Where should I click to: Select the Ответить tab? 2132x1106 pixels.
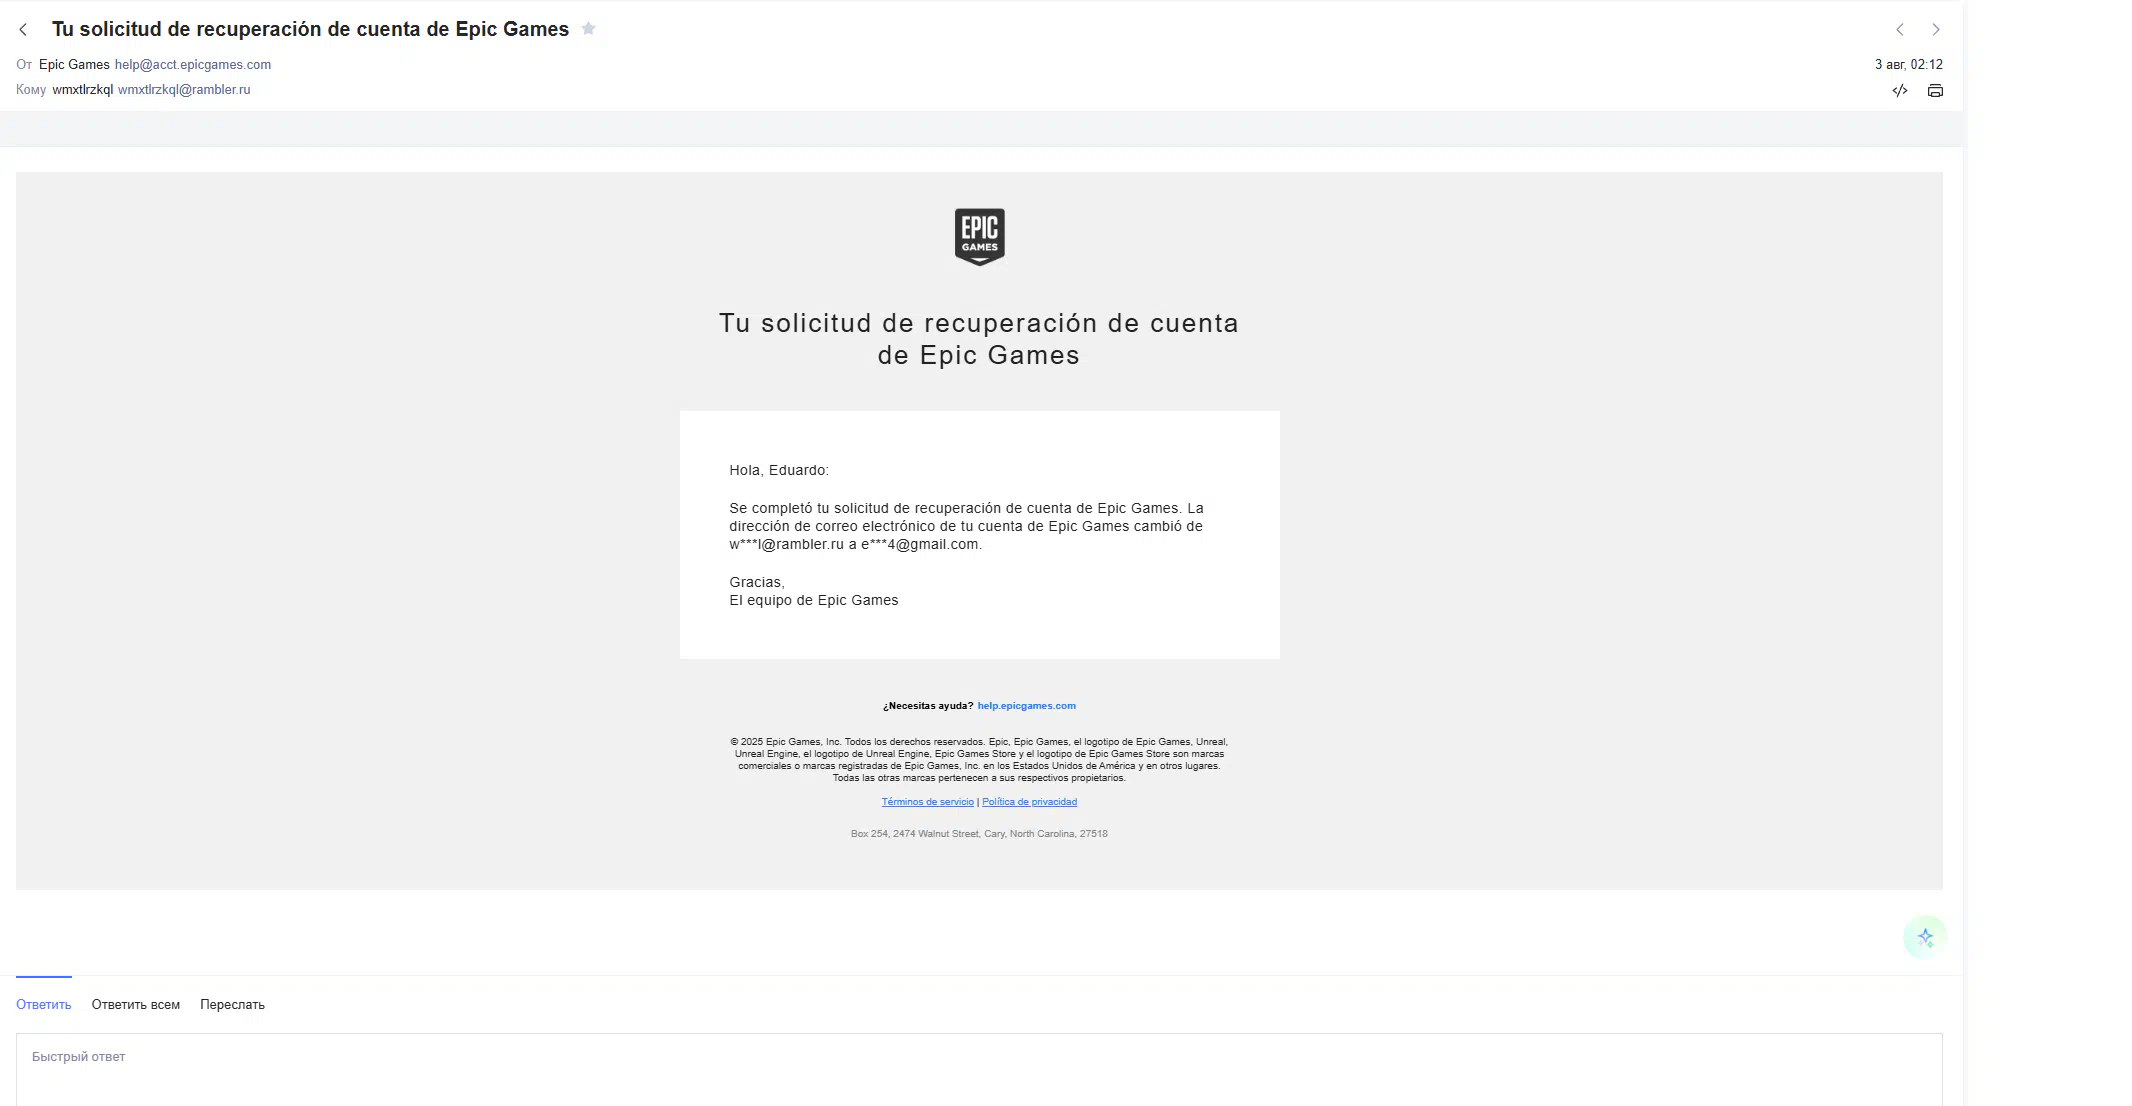point(44,1005)
